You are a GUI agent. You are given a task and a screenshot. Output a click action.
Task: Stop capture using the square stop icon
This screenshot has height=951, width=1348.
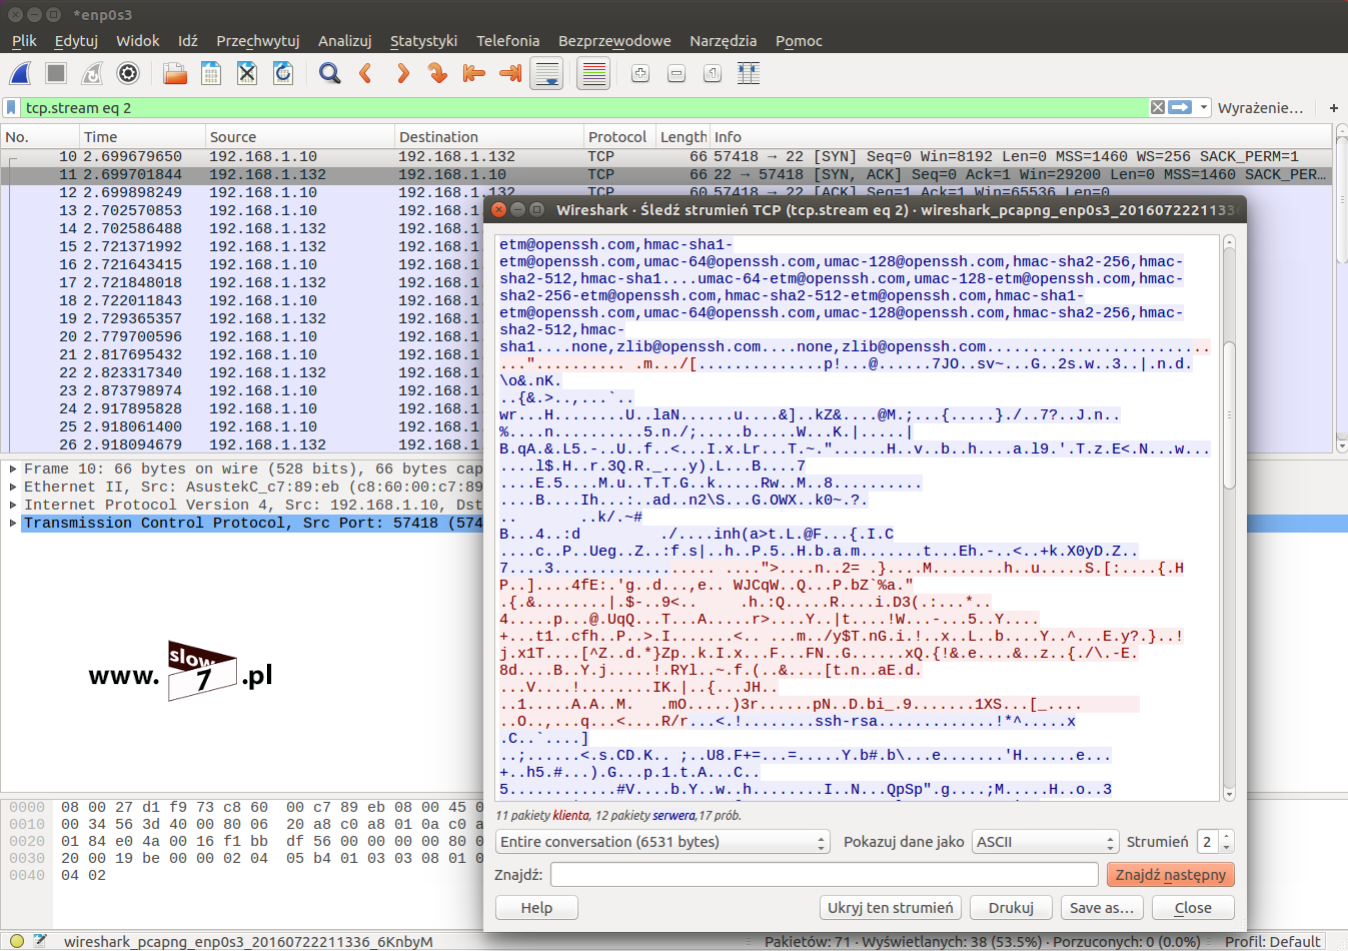tap(56, 73)
